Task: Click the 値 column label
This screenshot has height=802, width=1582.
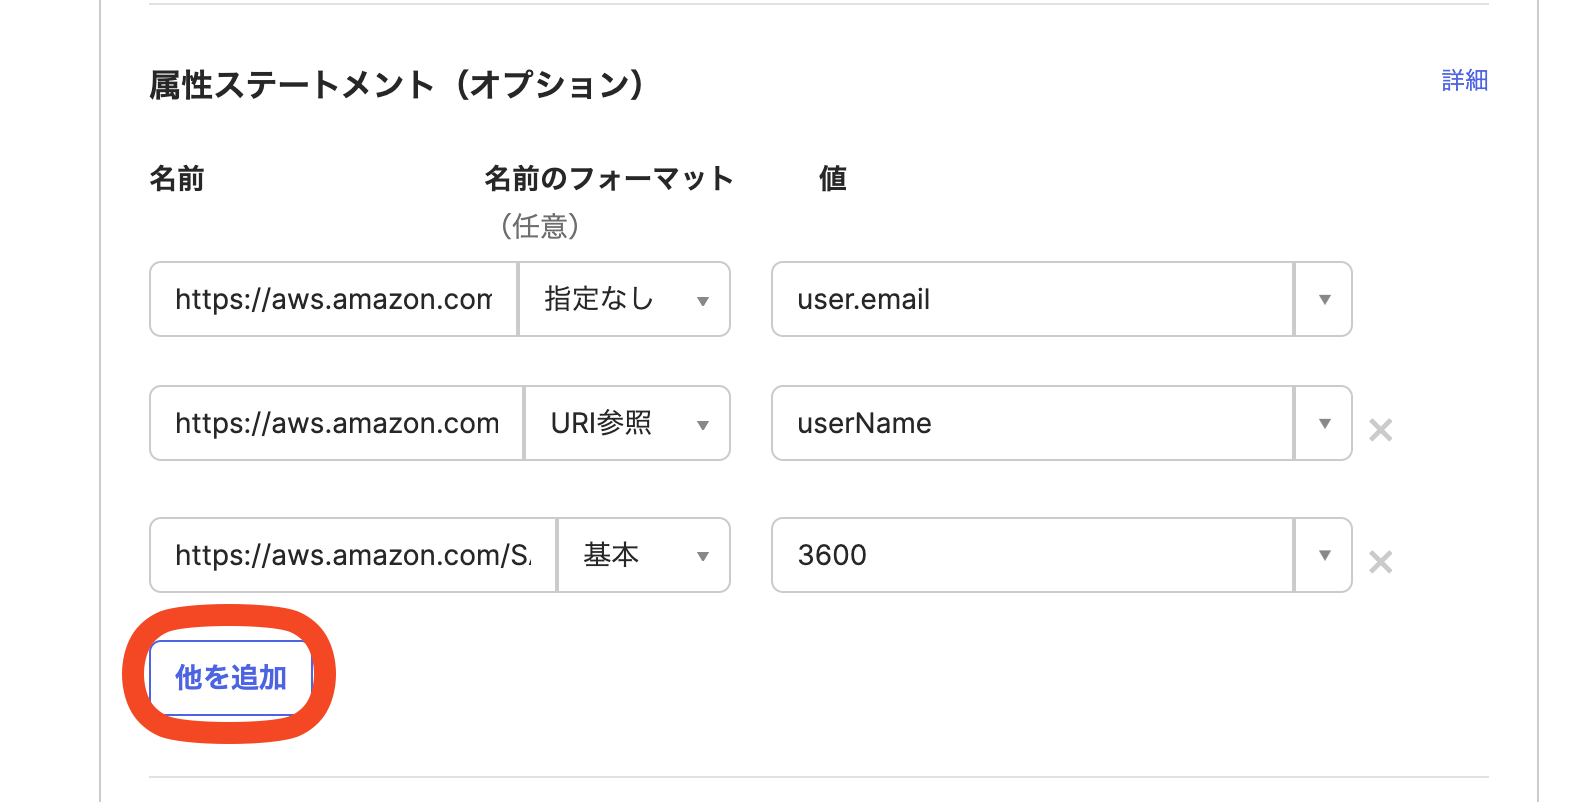Action: 833,179
